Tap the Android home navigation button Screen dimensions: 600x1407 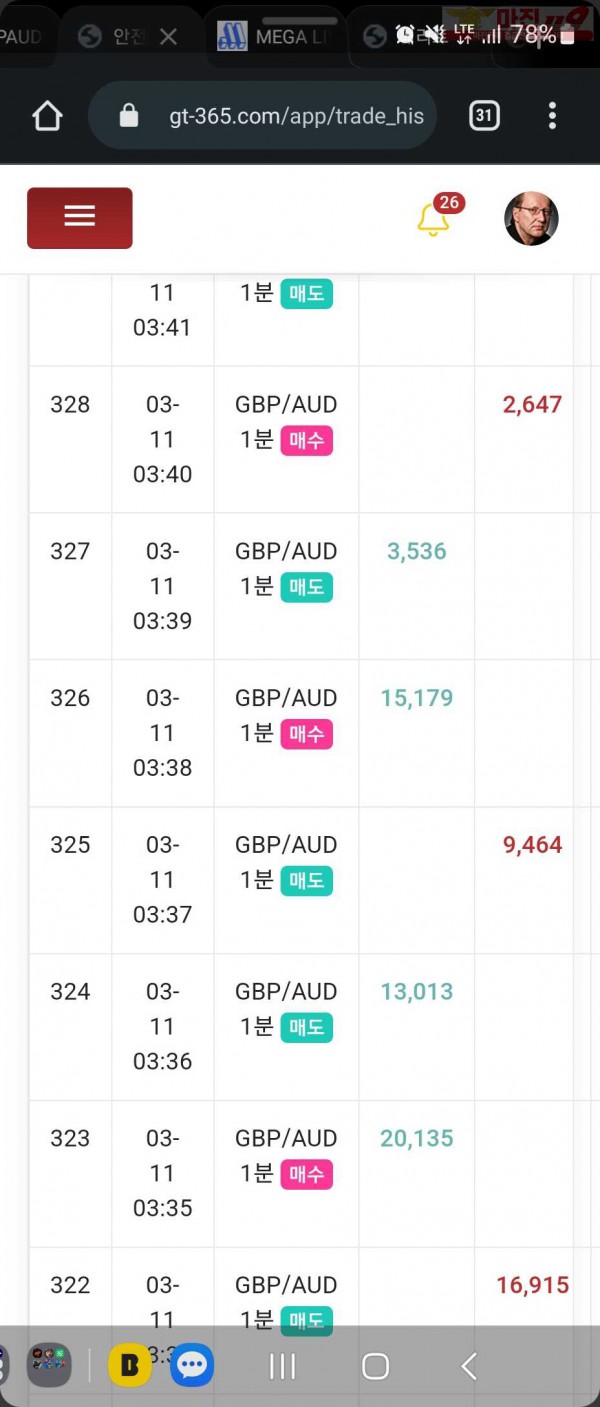click(x=375, y=1365)
